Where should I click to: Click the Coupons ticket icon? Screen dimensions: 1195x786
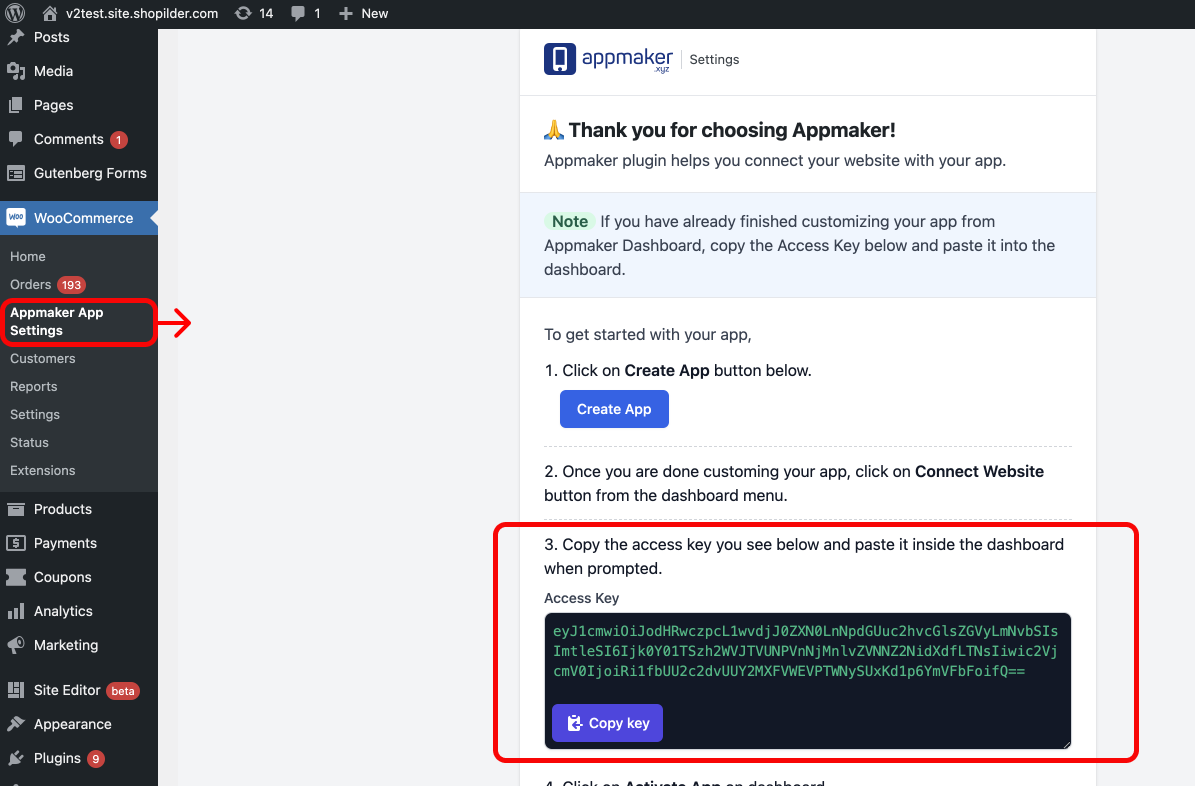[16, 577]
